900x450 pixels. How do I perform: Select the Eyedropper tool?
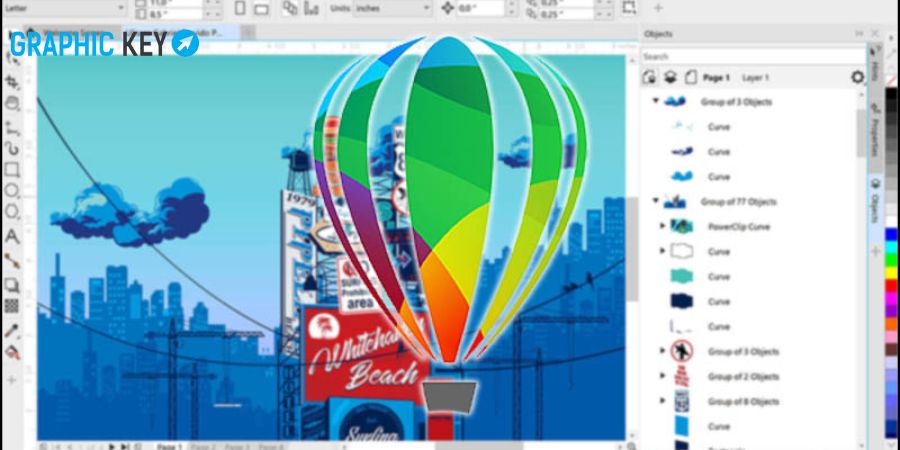[12, 331]
